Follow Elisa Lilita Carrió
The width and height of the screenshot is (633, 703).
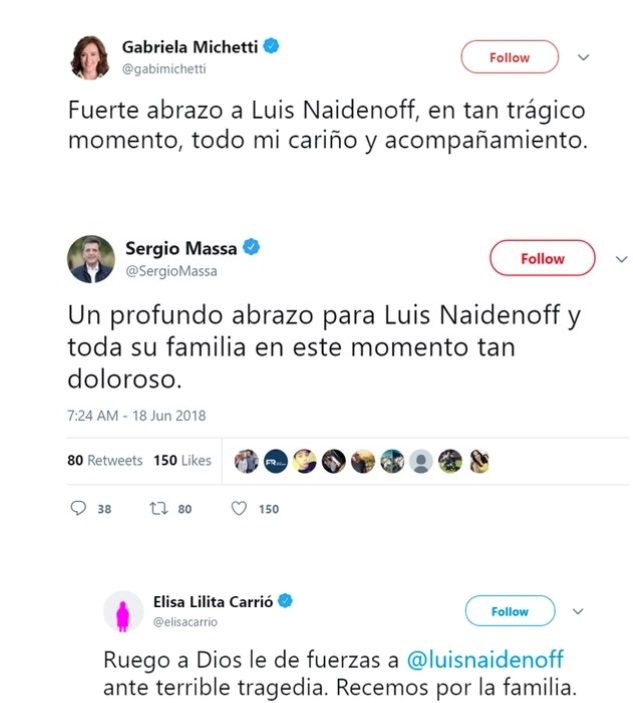pyautogui.click(x=509, y=611)
